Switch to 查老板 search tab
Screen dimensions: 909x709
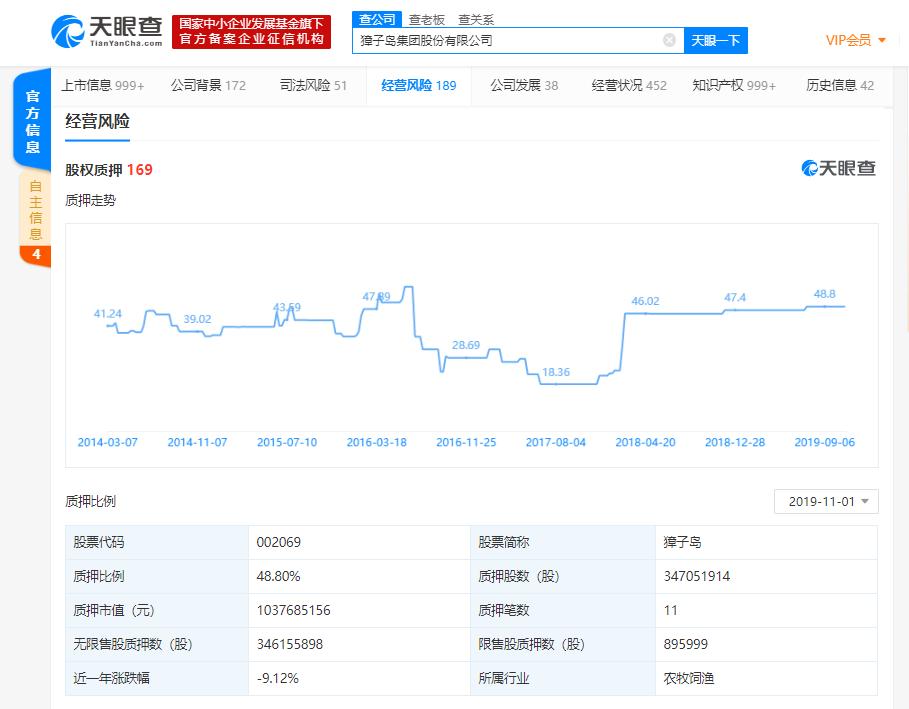click(426, 19)
